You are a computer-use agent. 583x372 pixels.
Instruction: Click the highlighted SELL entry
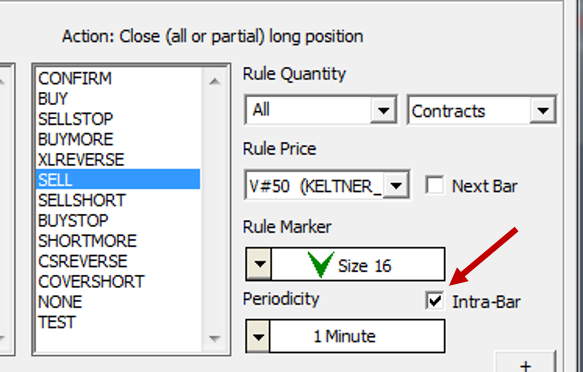click(118, 180)
